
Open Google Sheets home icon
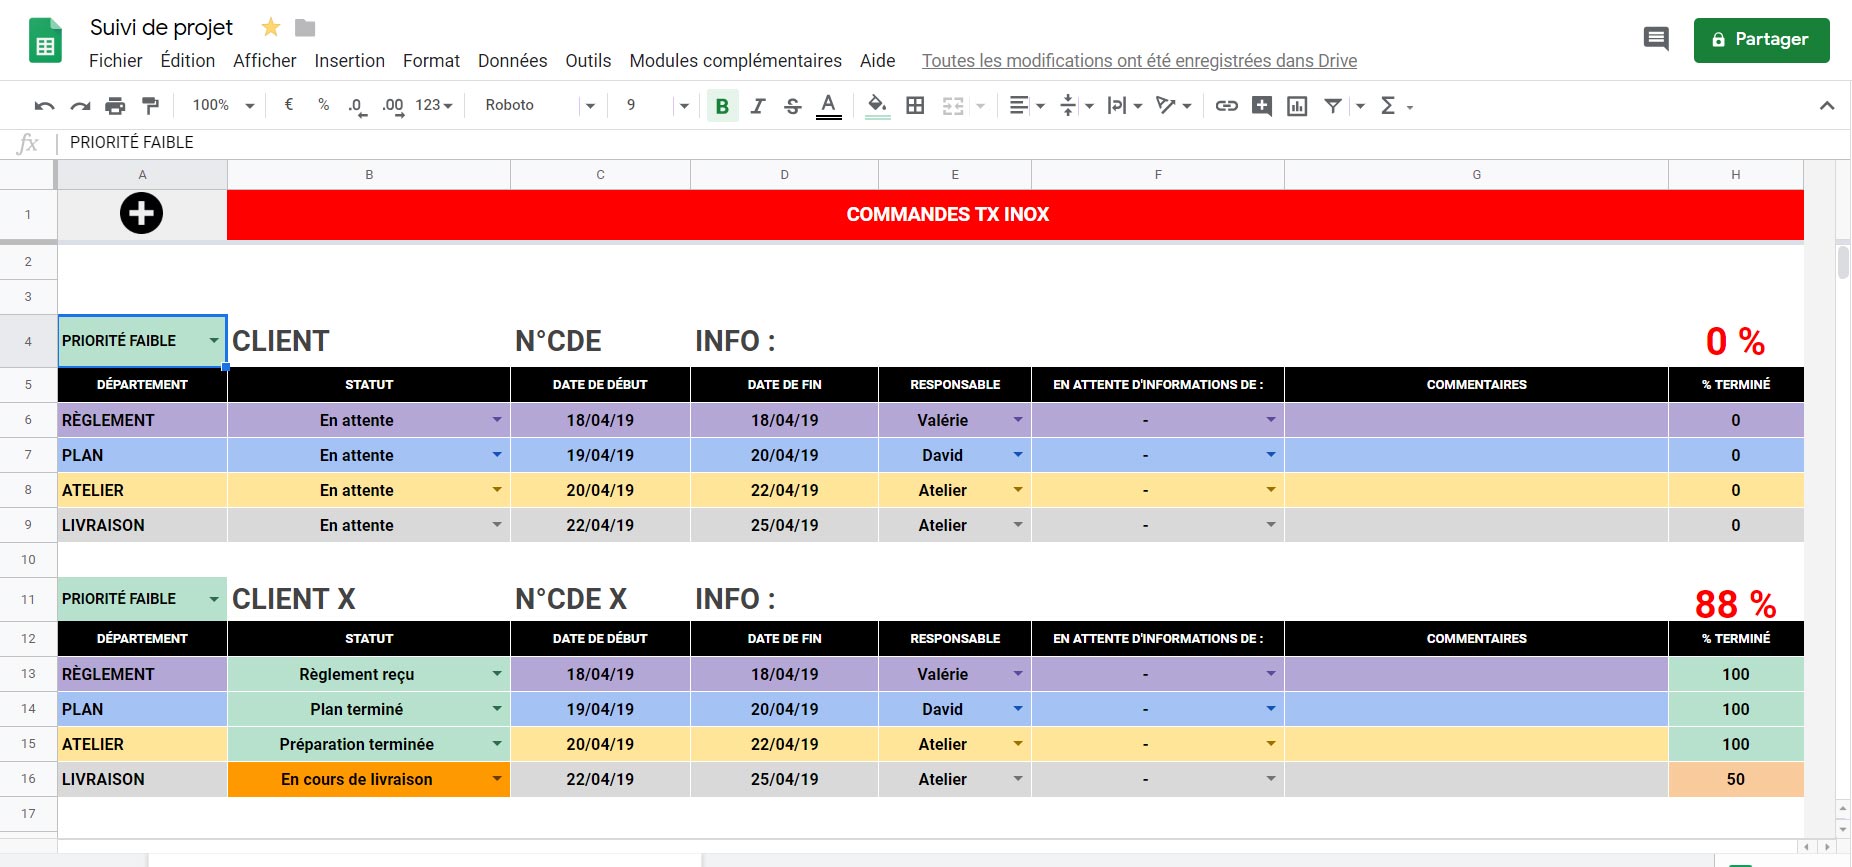coord(45,41)
